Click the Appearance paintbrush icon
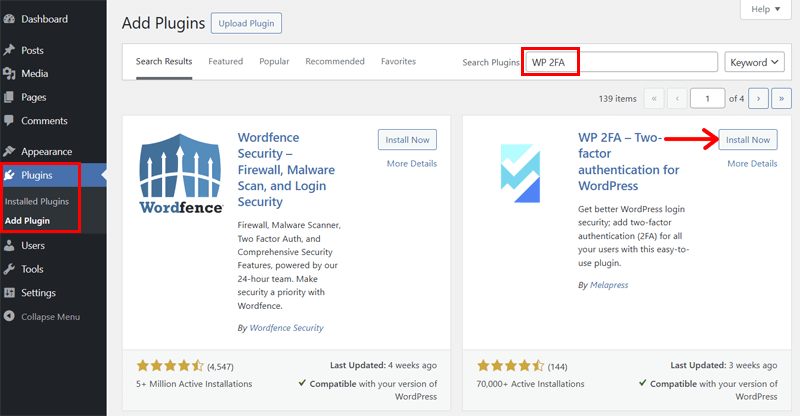800x416 pixels. click(9, 151)
